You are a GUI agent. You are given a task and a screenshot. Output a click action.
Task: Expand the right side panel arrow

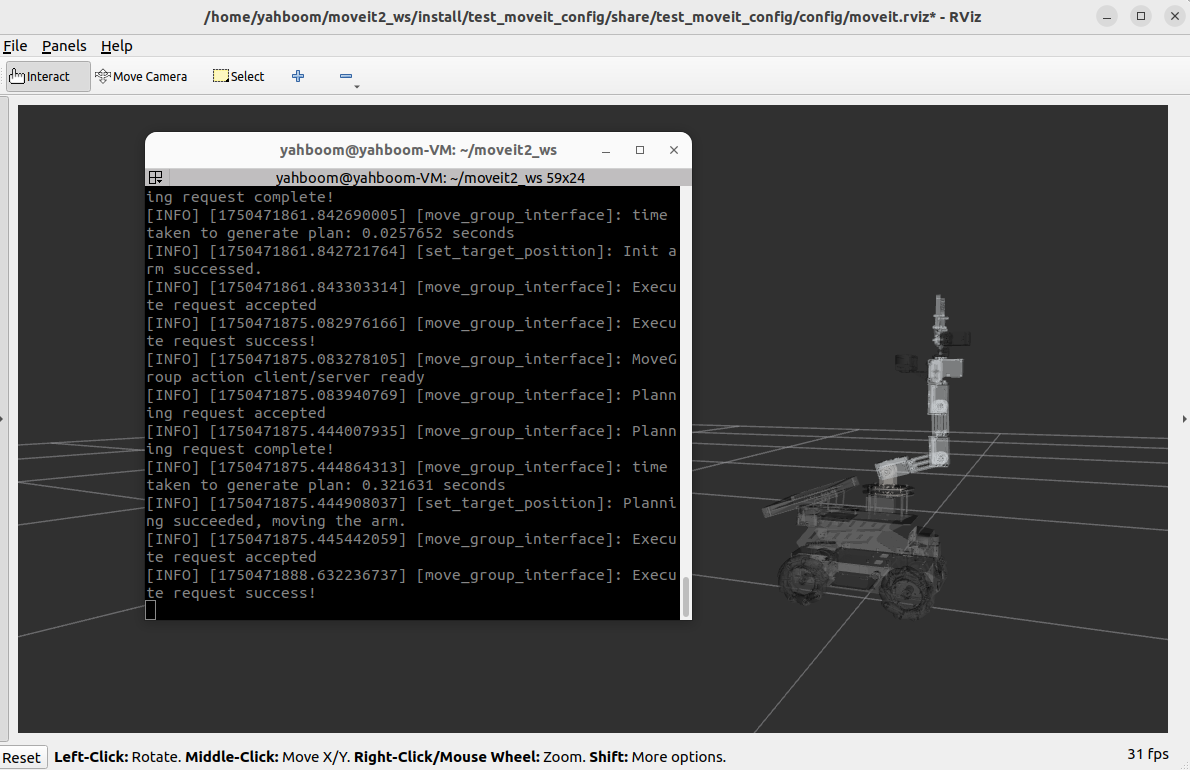[1185, 419]
